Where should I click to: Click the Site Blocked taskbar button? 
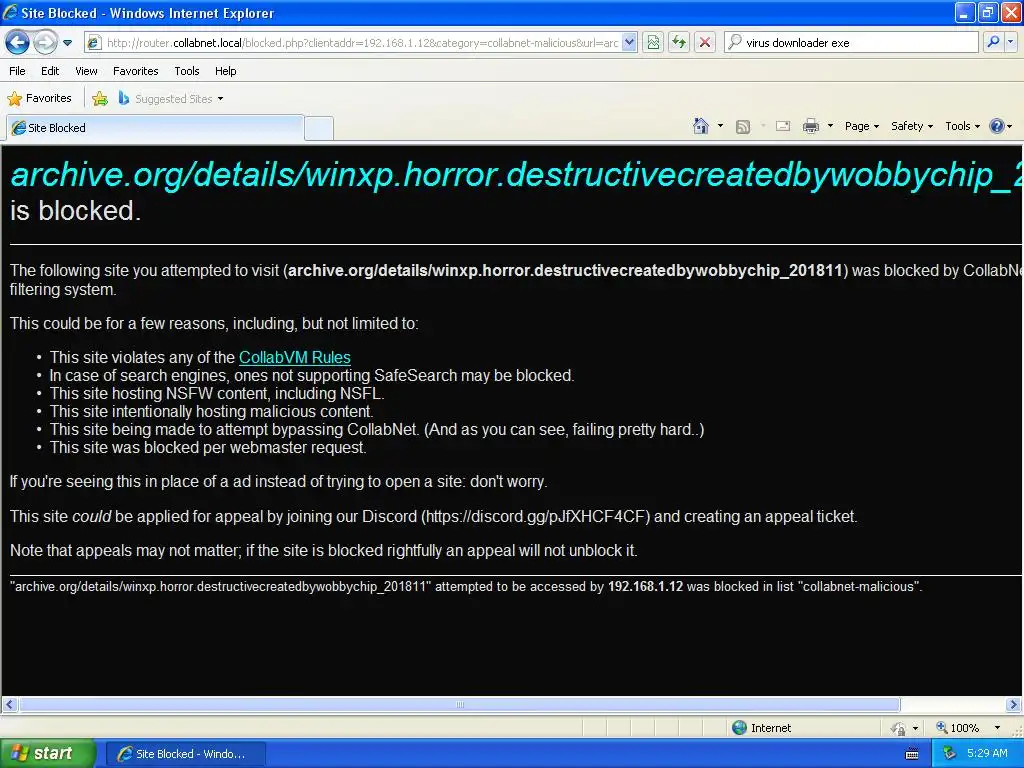click(x=185, y=754)
